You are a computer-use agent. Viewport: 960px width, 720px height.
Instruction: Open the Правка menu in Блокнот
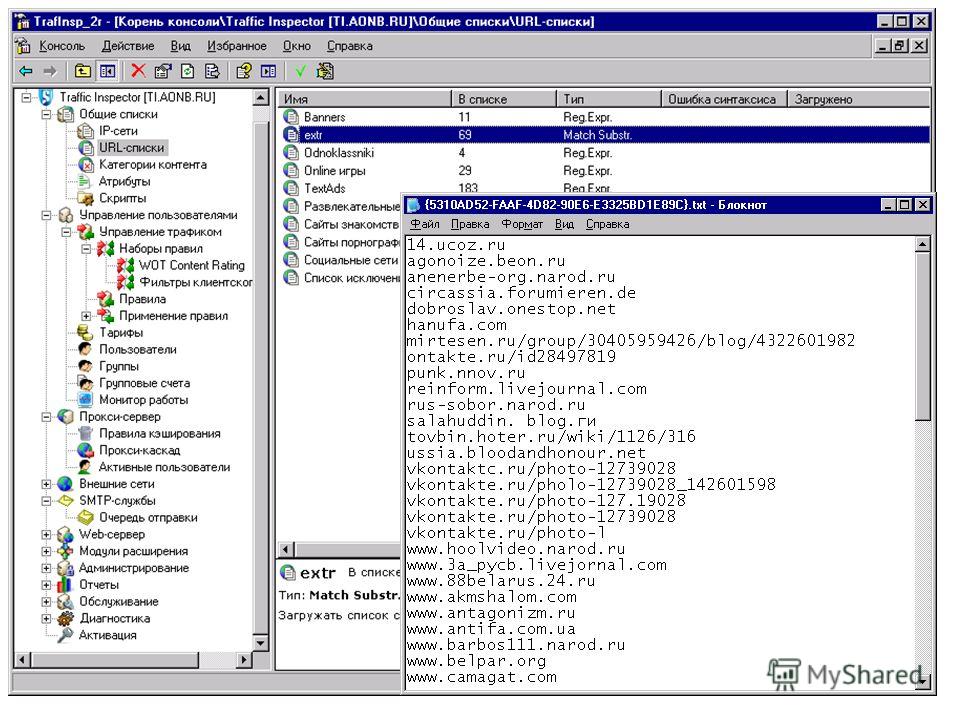(x=470, y=225)
